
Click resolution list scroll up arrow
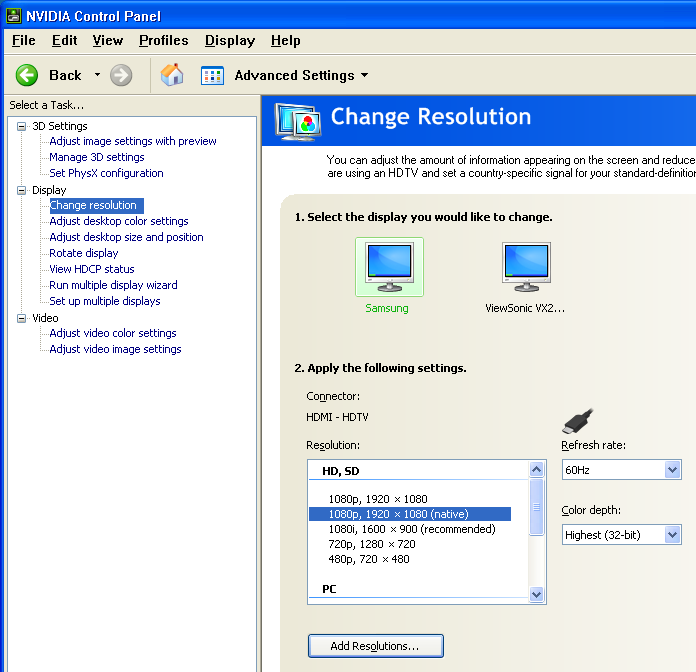tap(536, 469)
